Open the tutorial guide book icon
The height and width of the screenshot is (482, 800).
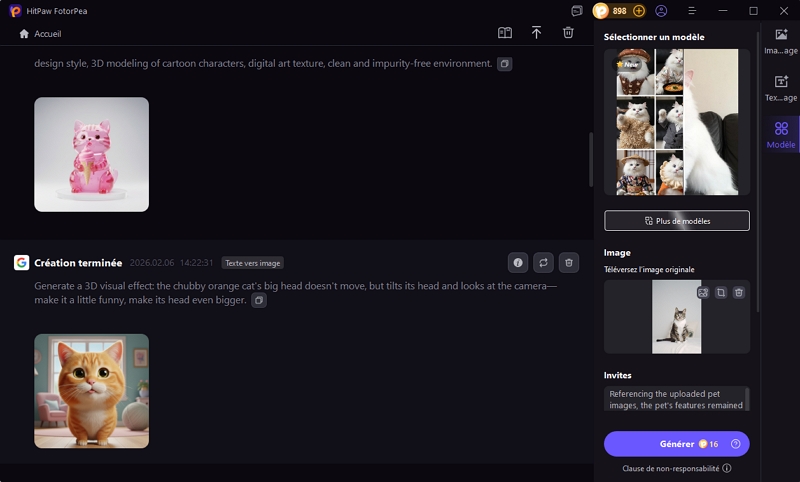click(x=505, y=33)
